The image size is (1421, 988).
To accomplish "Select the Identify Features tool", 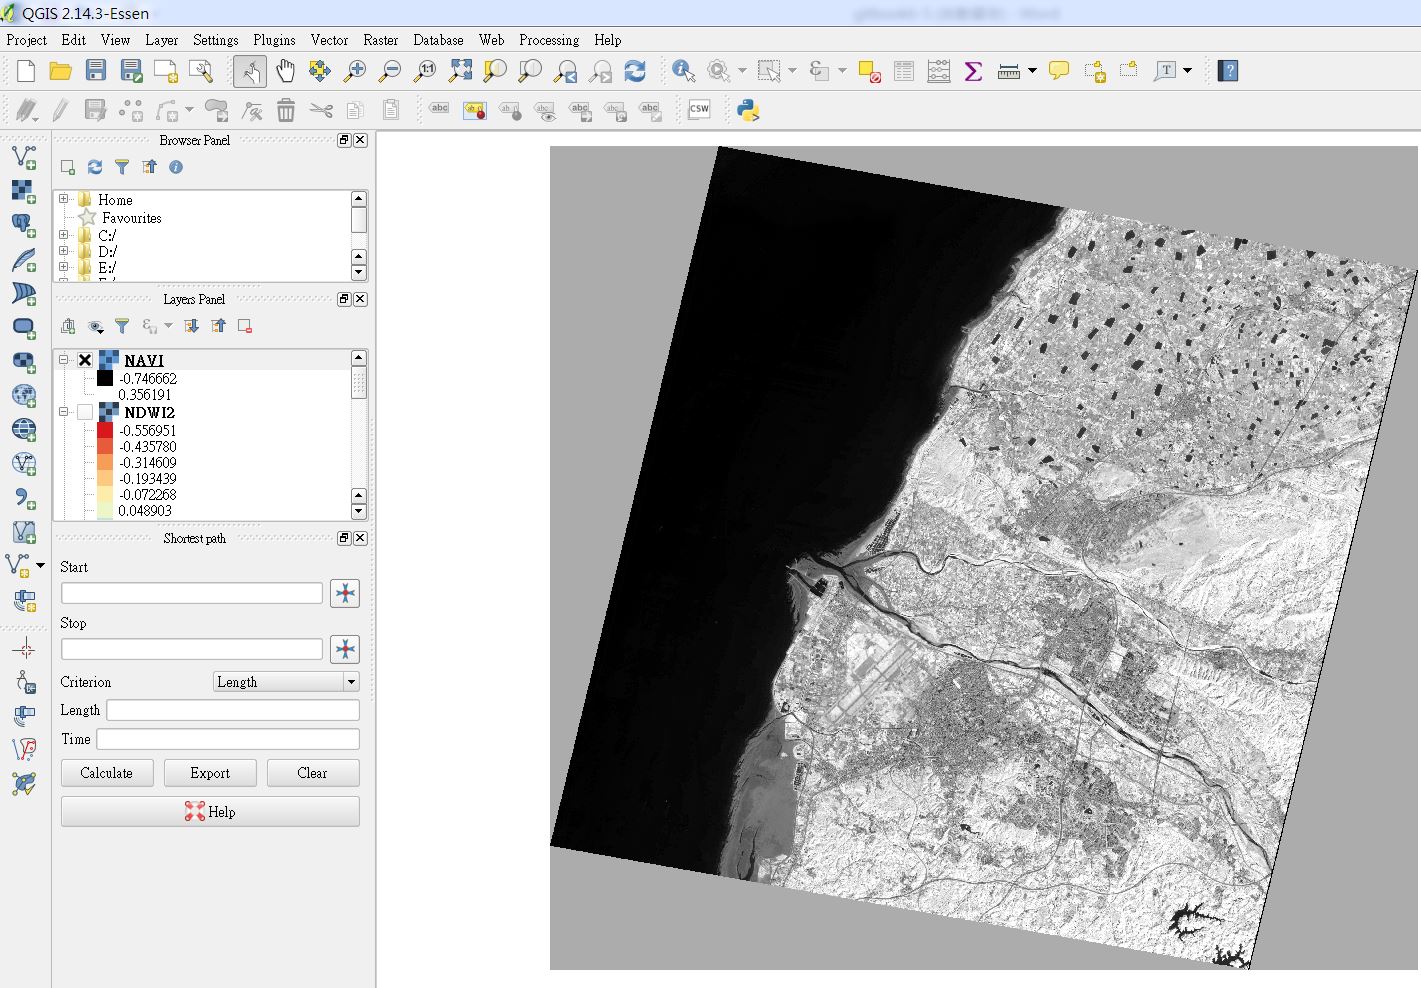I will (684, 71).
